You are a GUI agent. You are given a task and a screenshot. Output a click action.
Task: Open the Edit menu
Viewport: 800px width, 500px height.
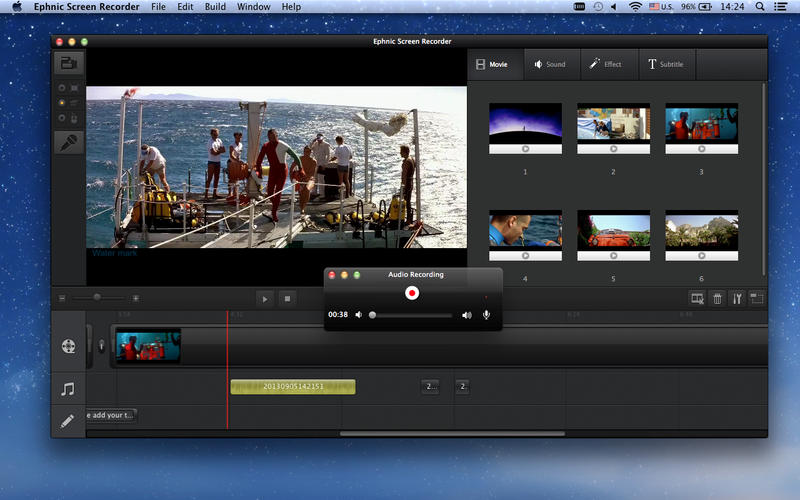click(x=185, y=7)
